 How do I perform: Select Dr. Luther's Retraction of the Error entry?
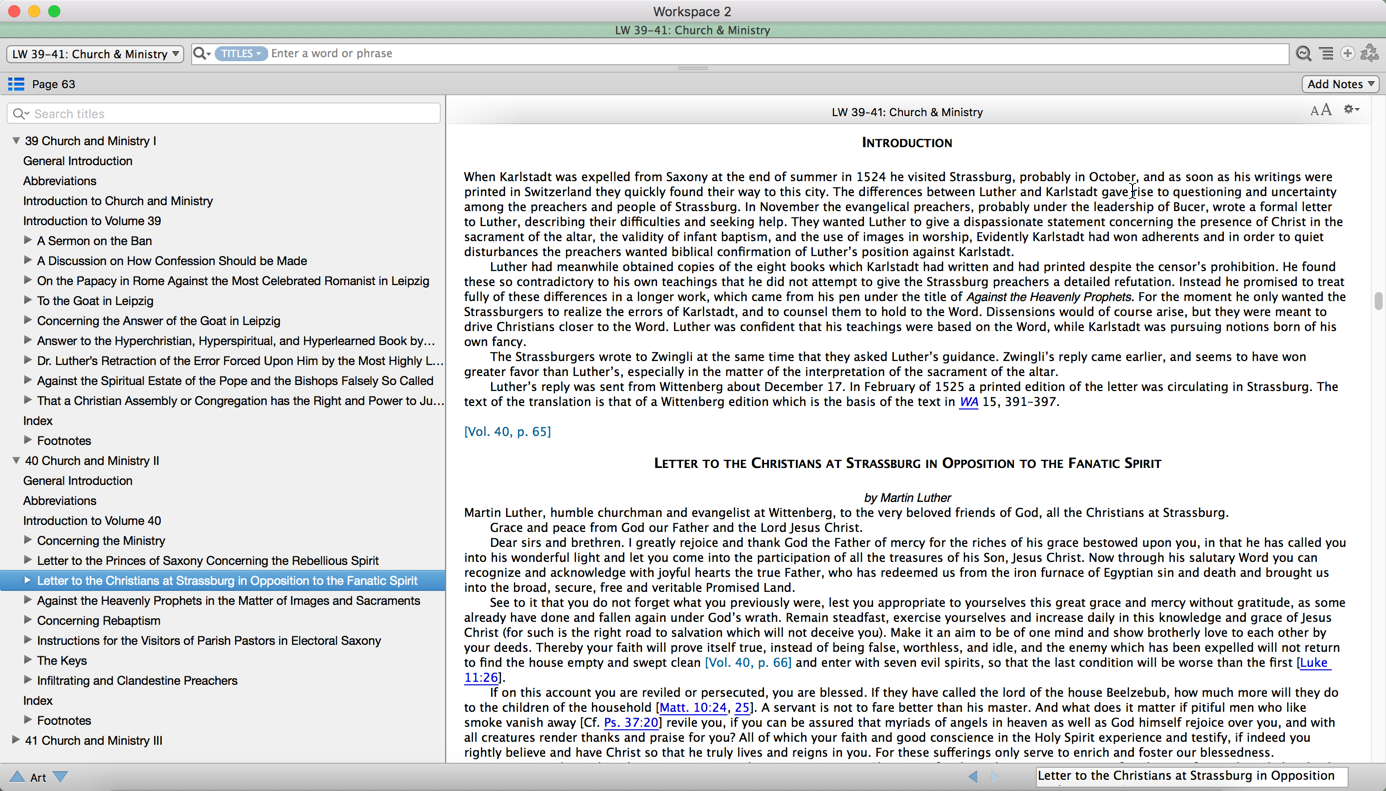[x=240, y=361]
